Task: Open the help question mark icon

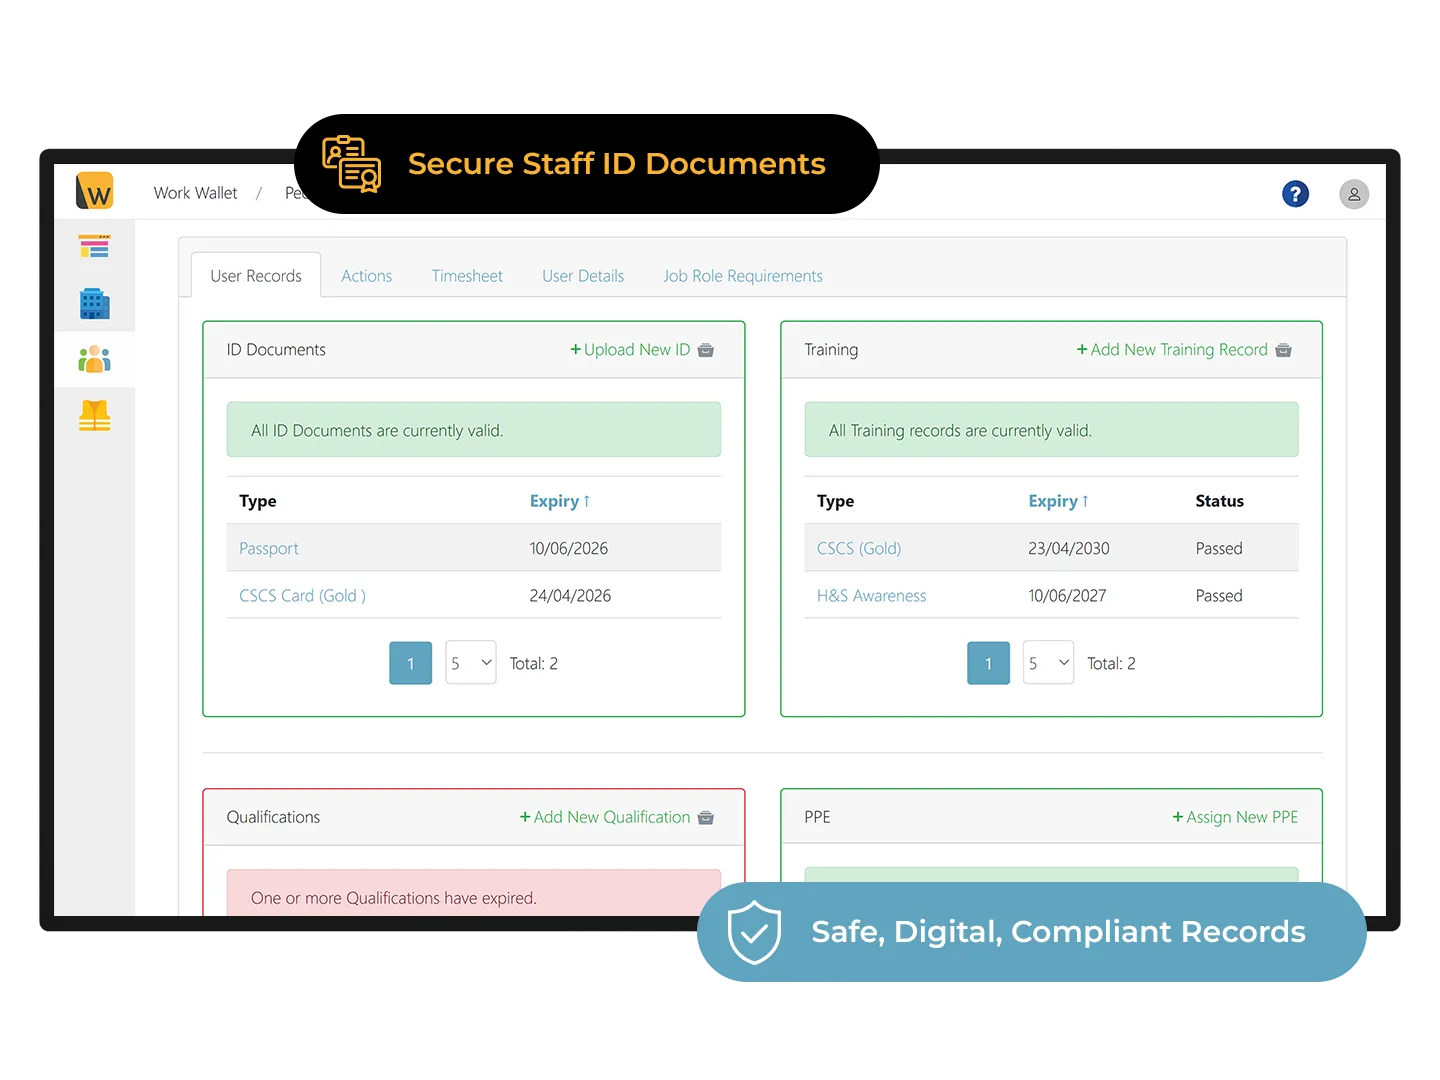Action: pos(1296,194)
